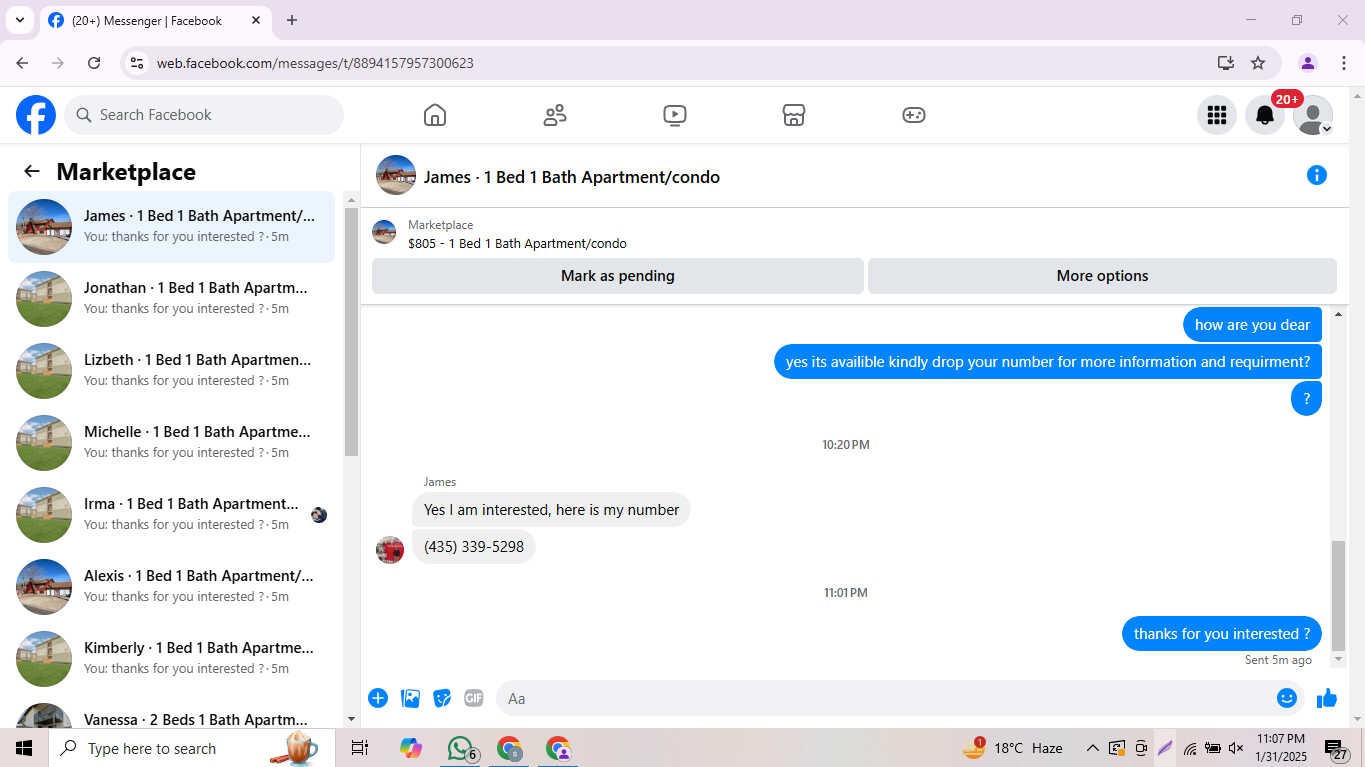Go to the Home feed icon

[435, 115]
